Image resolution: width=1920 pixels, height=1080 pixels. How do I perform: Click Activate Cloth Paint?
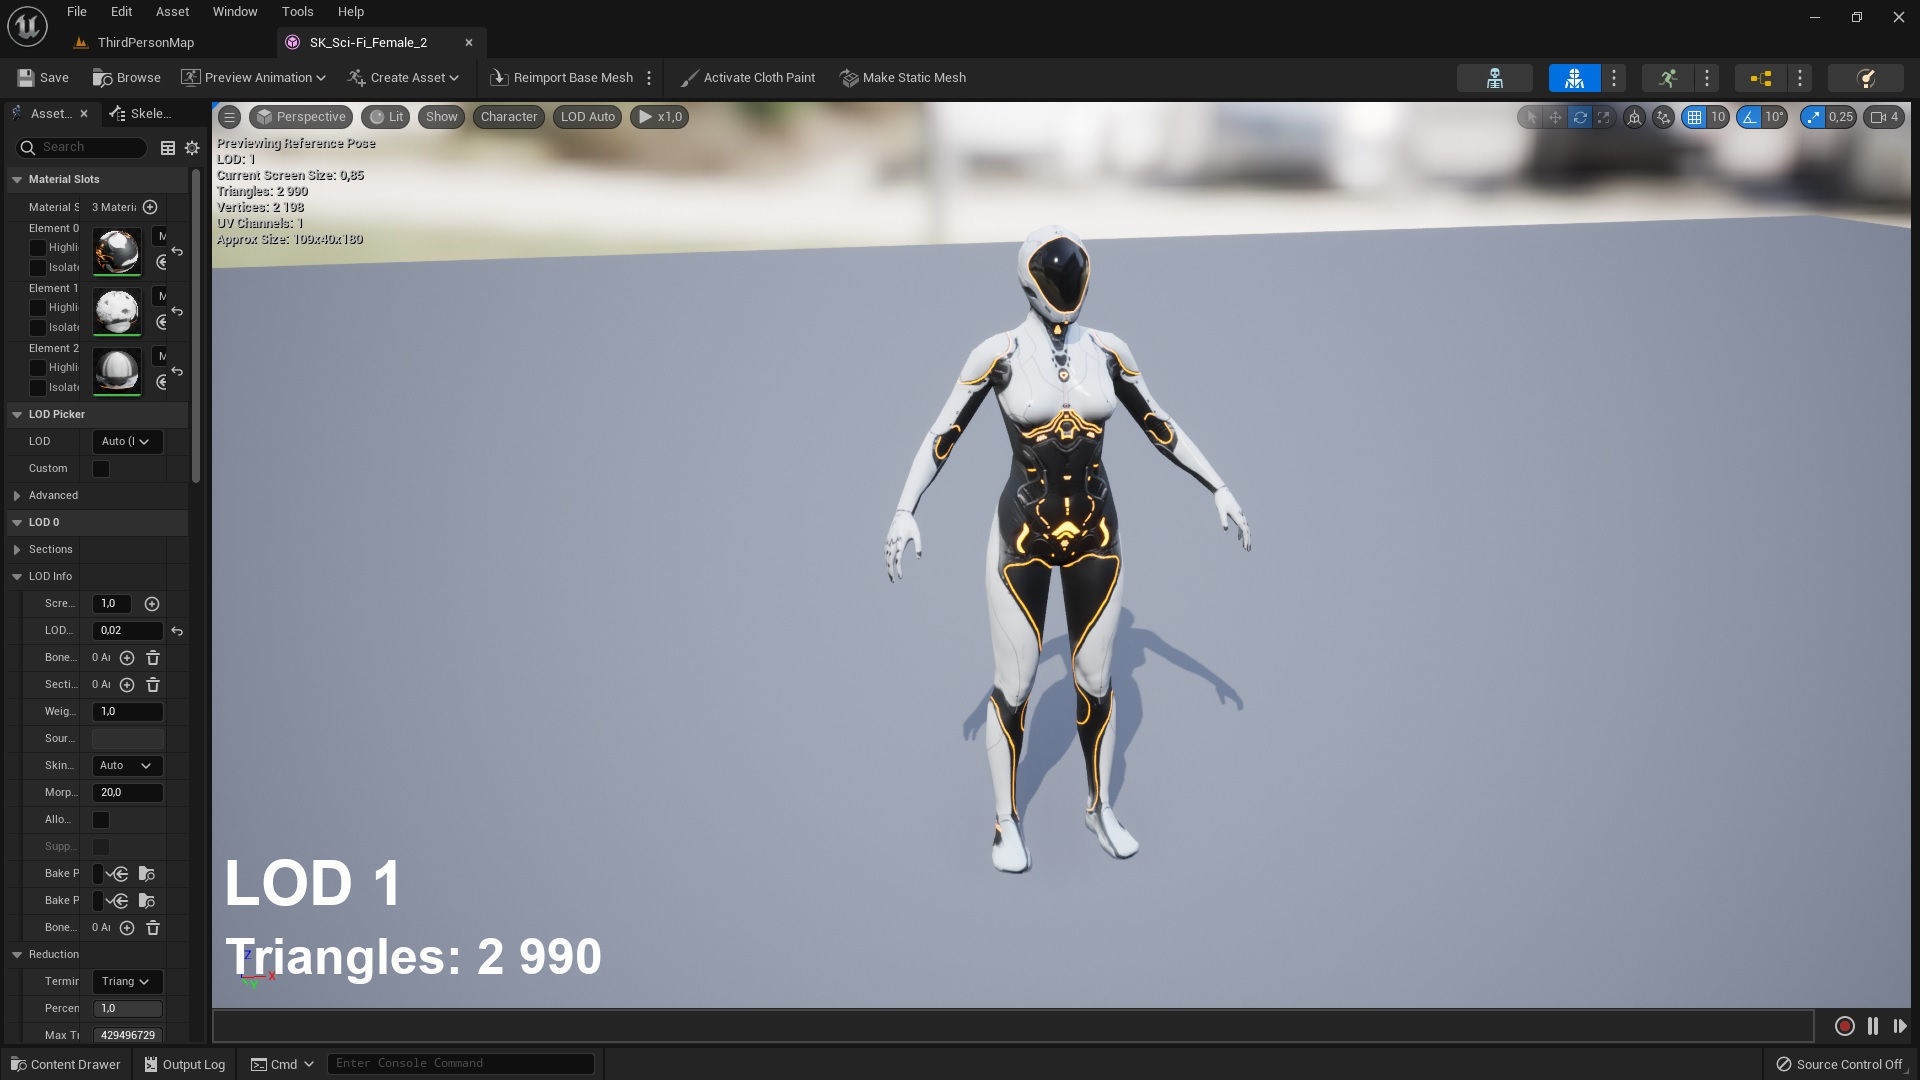(748, 78)
